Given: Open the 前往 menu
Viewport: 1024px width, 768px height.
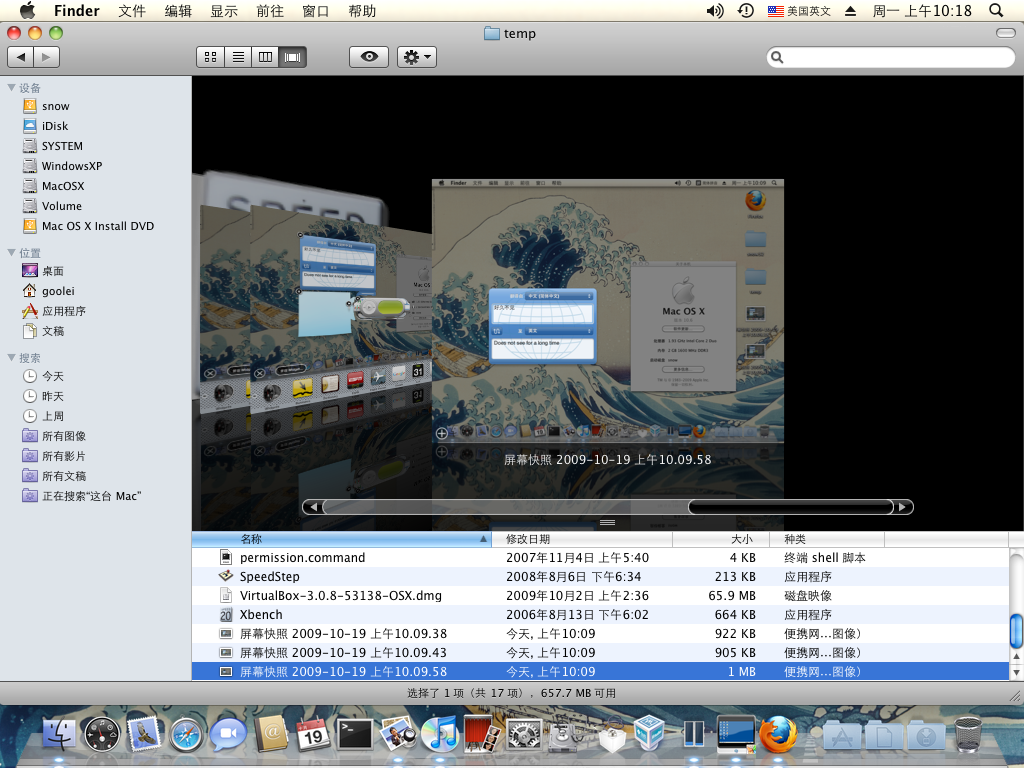Looking at the screenshot, I should pyautogui.click(x=270, y=10).
